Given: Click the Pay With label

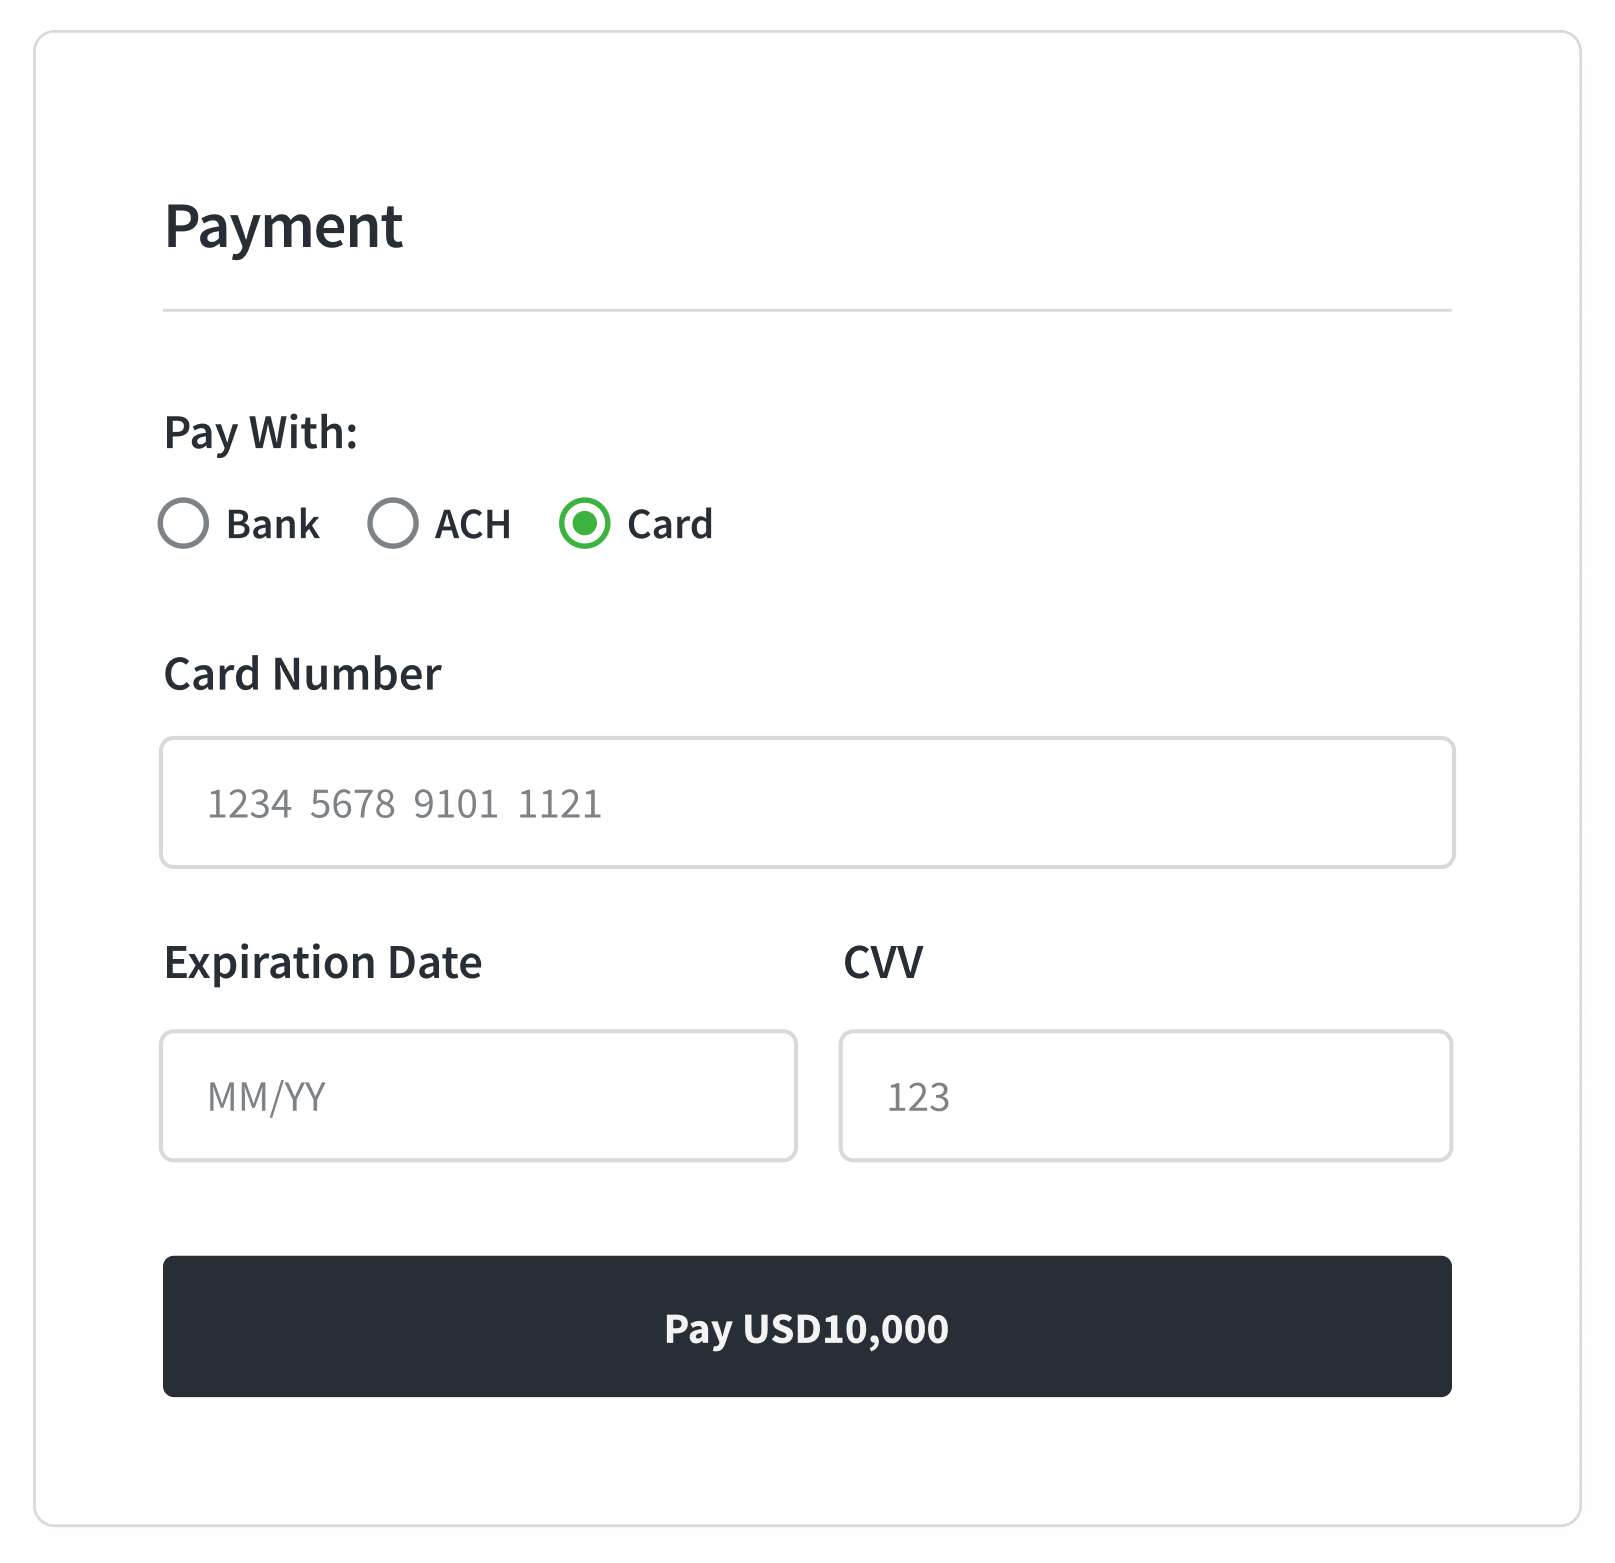Looking at the screenshot, I should (x=261, y=432).
